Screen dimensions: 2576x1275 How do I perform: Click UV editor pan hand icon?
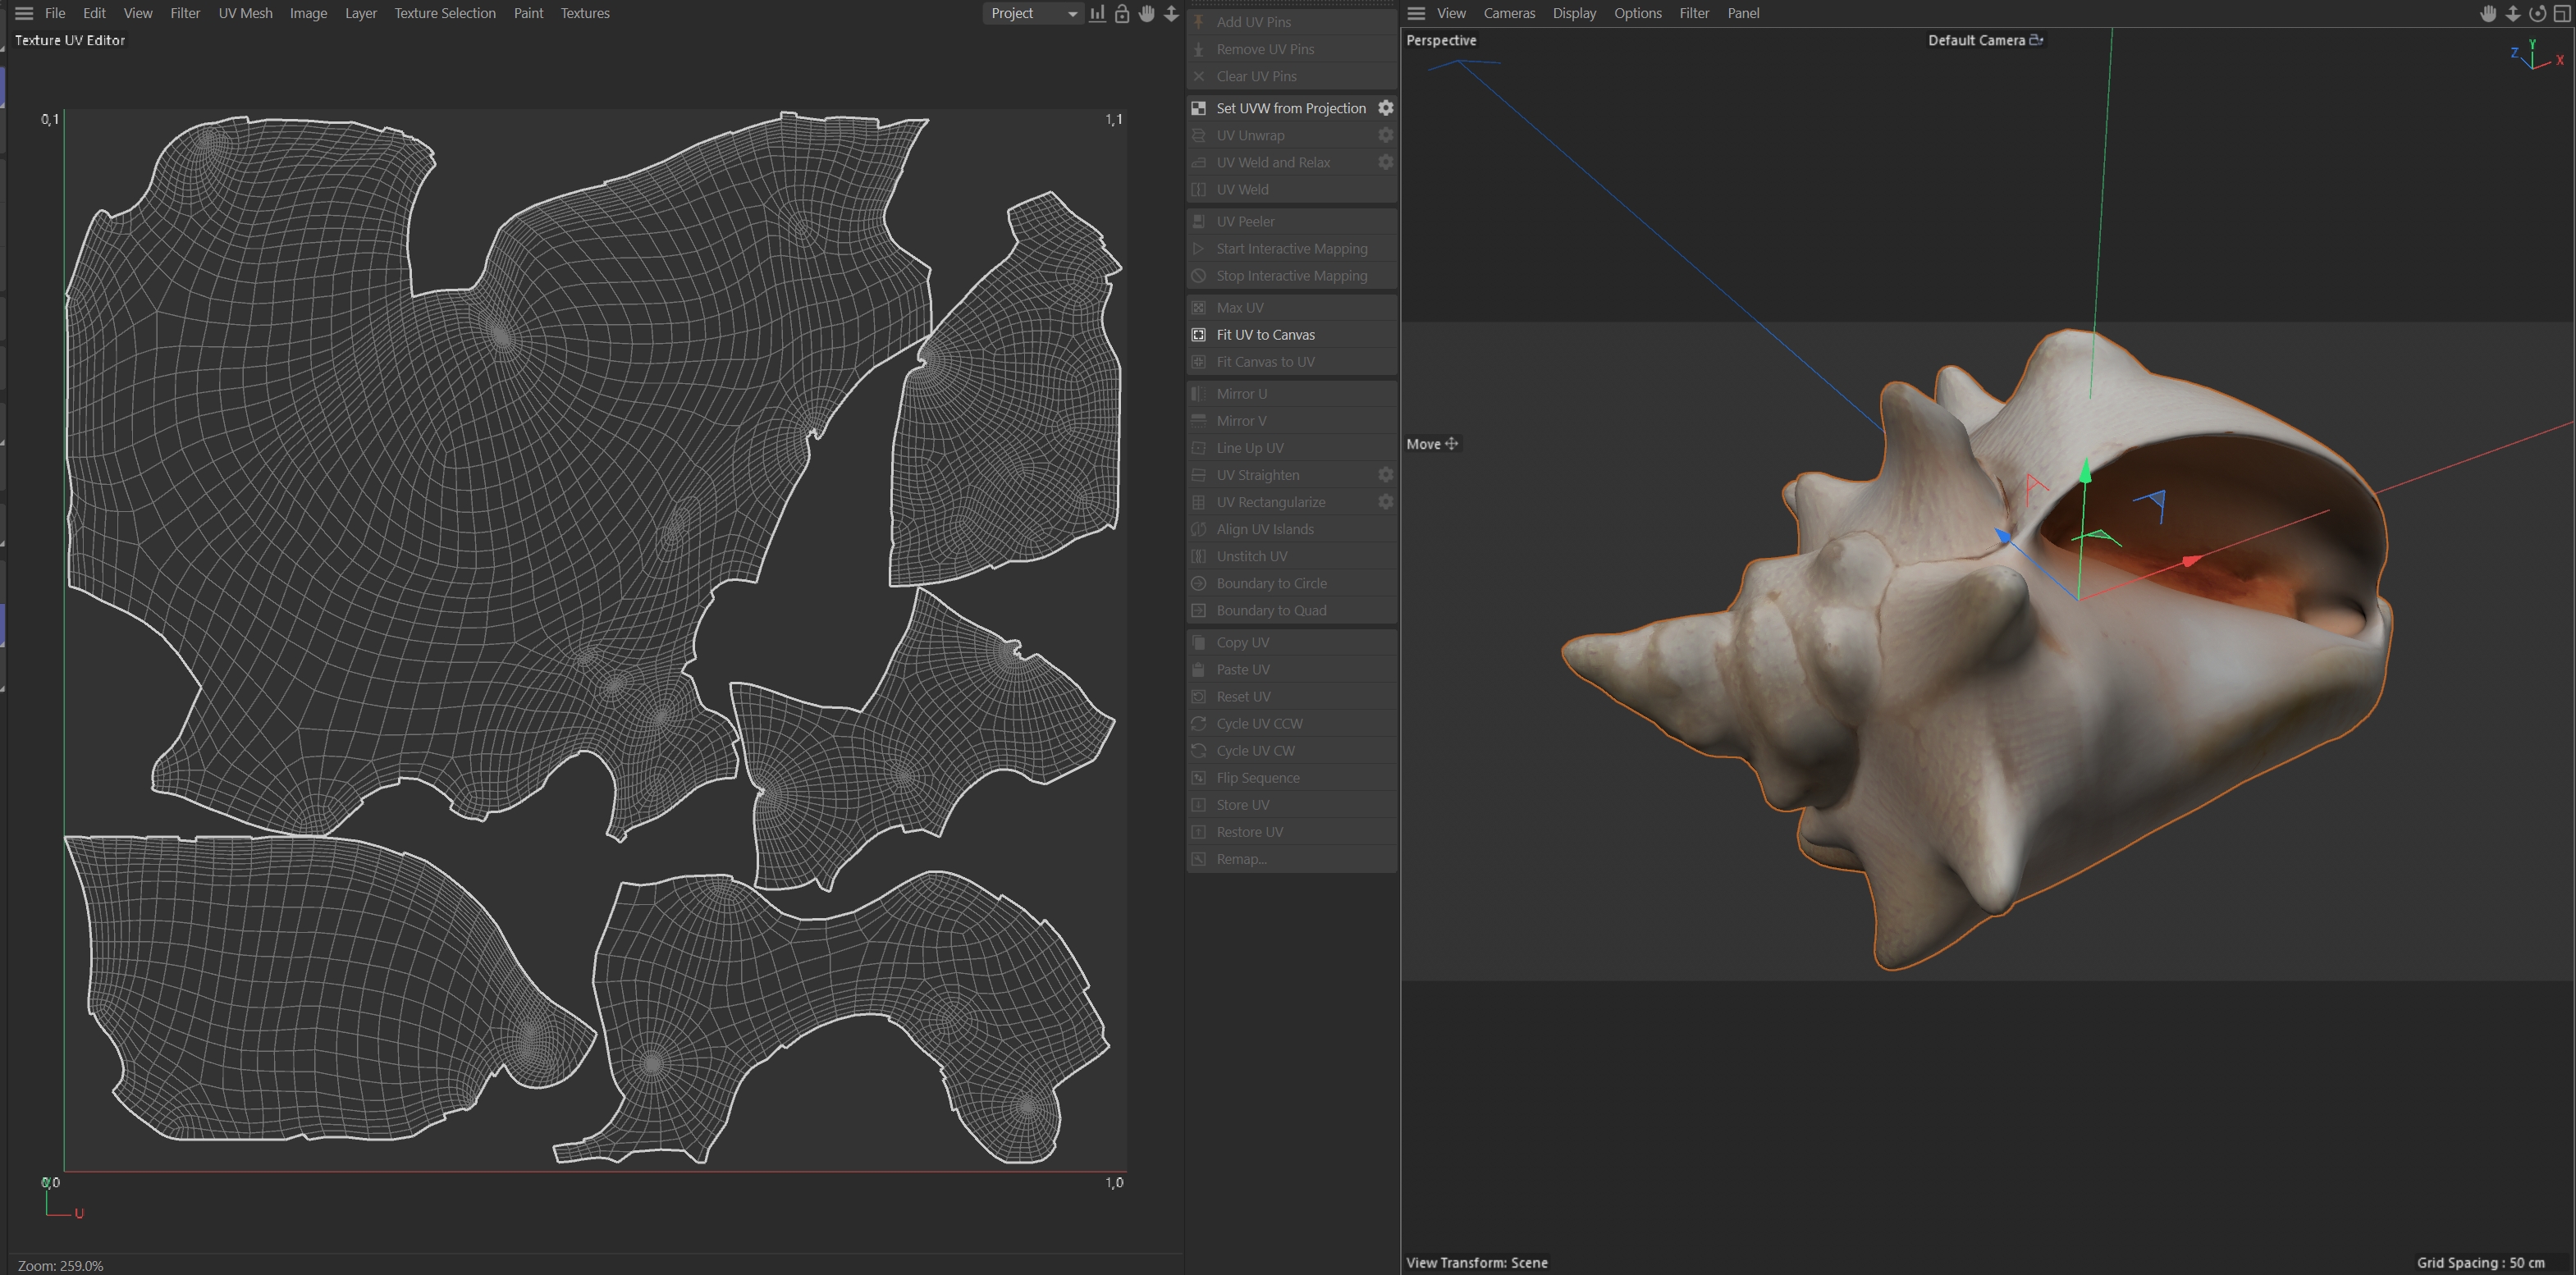[1146, 13]
